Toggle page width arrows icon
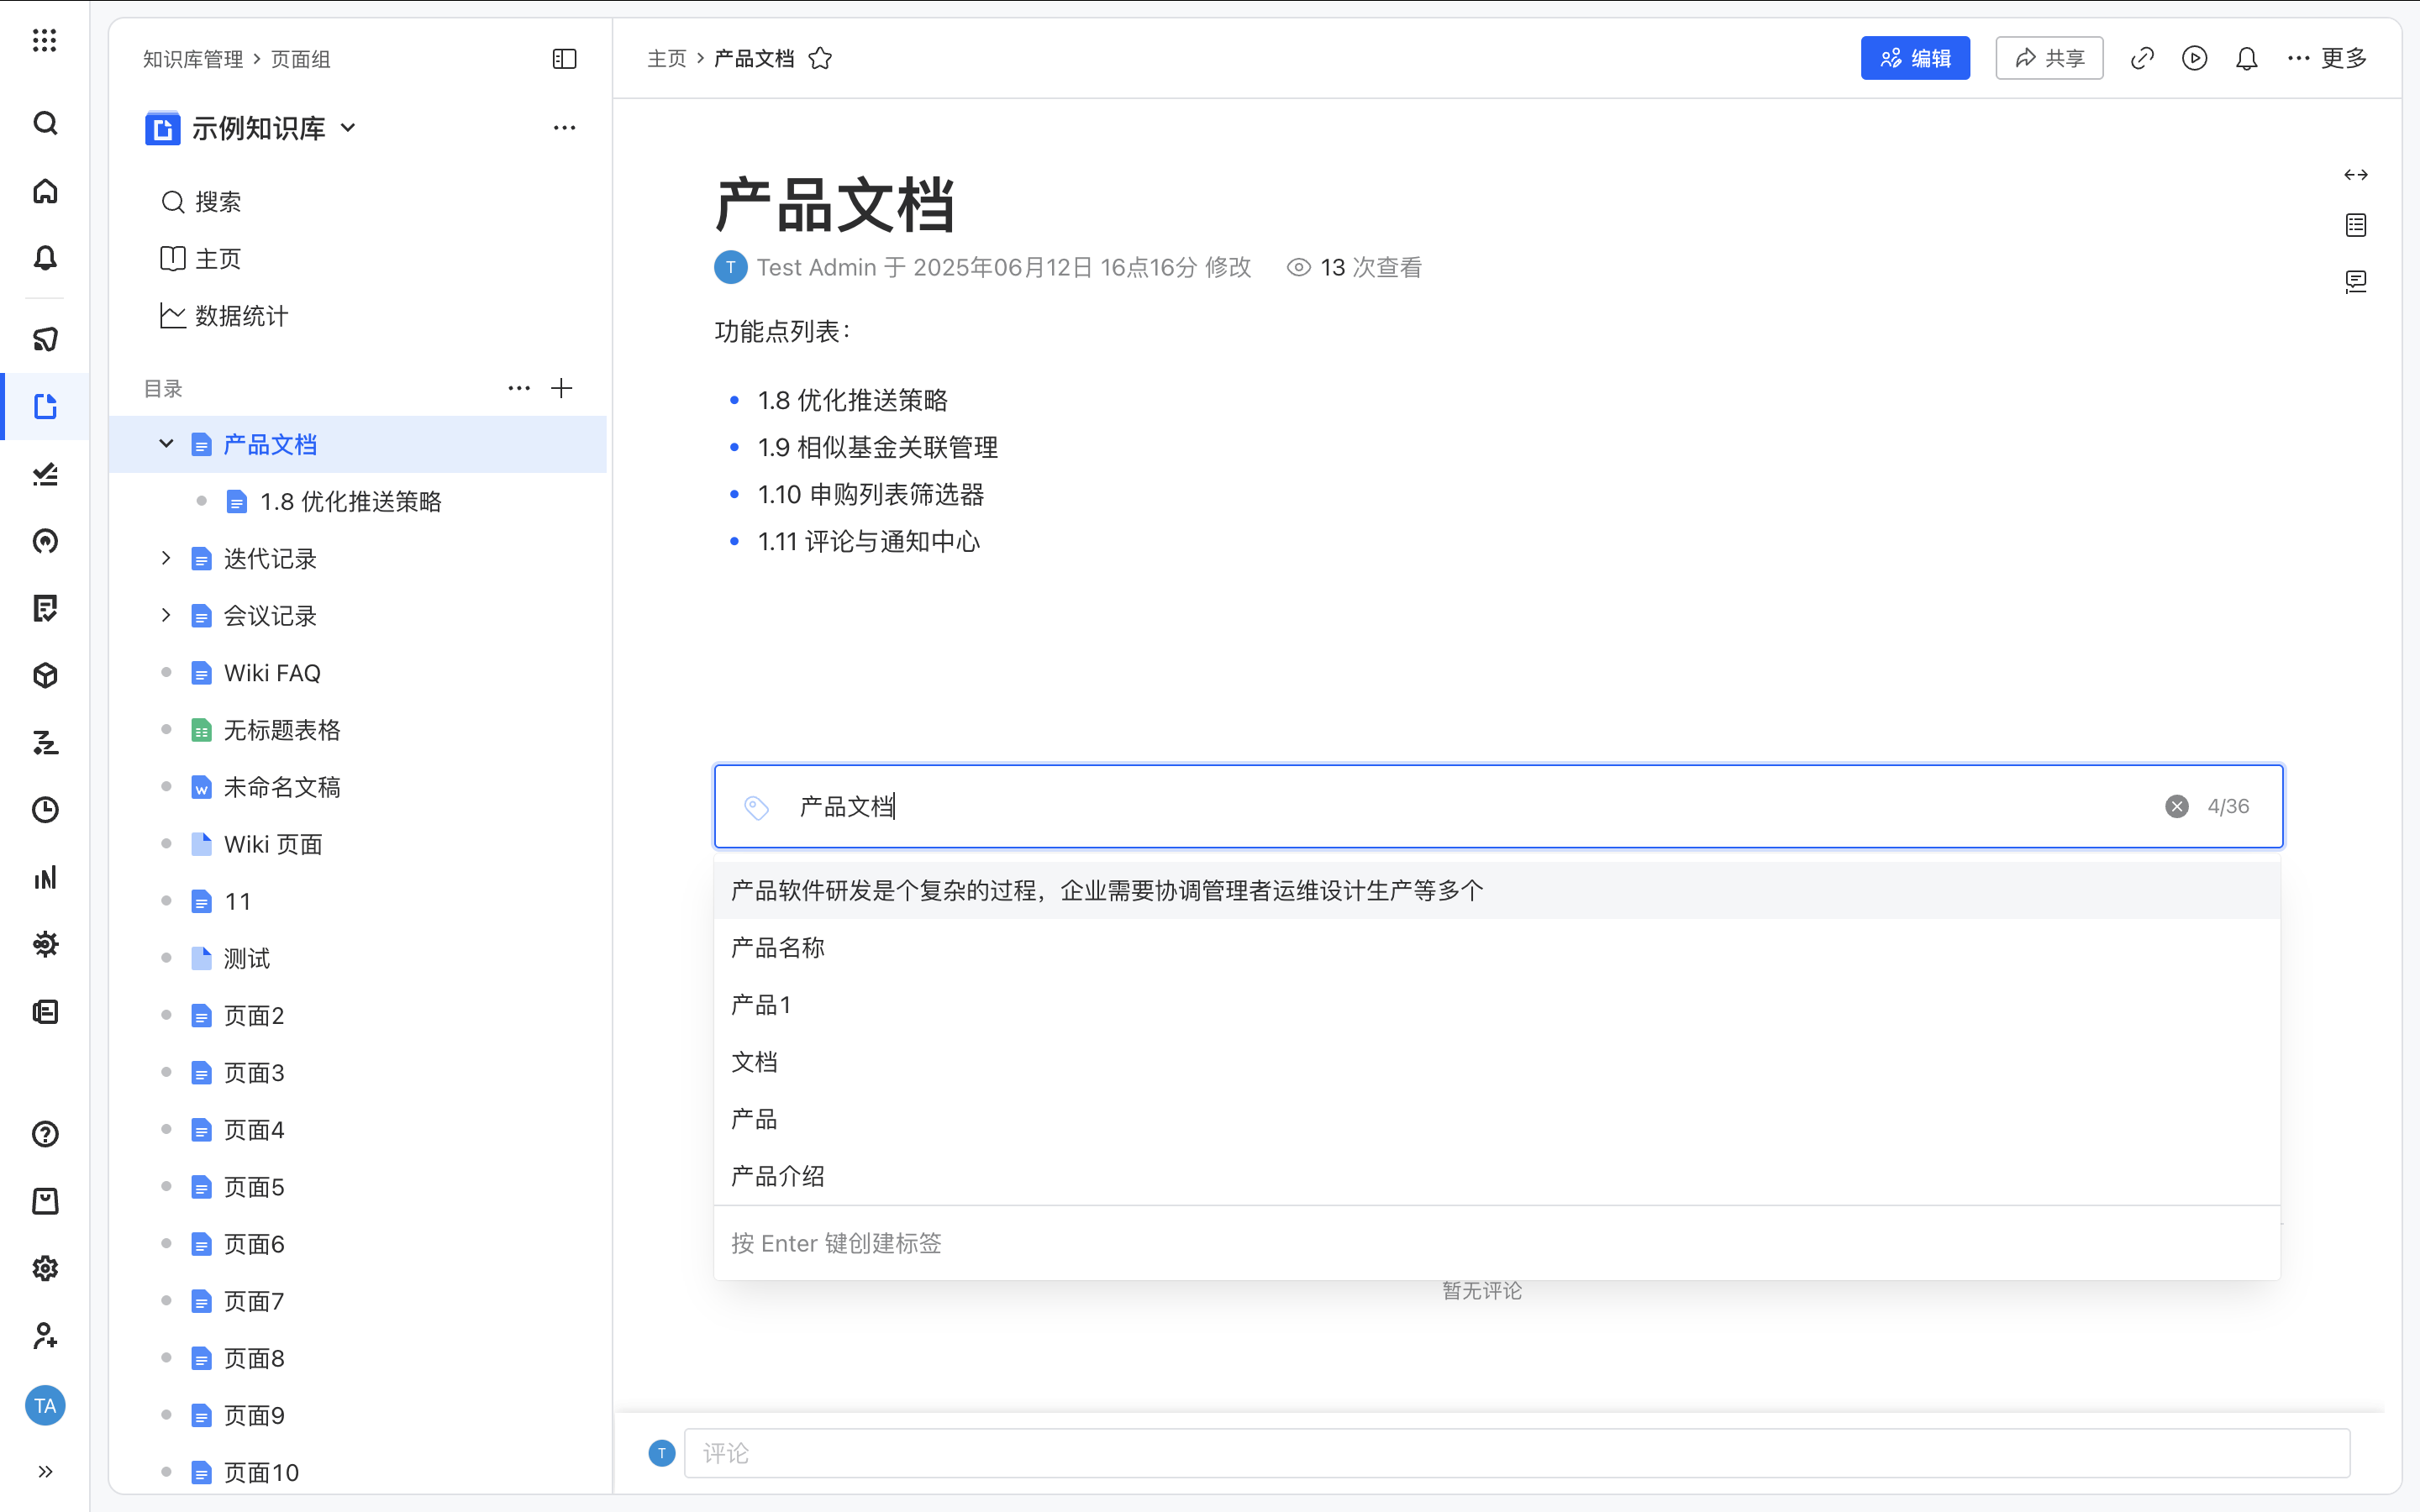 point(2356,175)
